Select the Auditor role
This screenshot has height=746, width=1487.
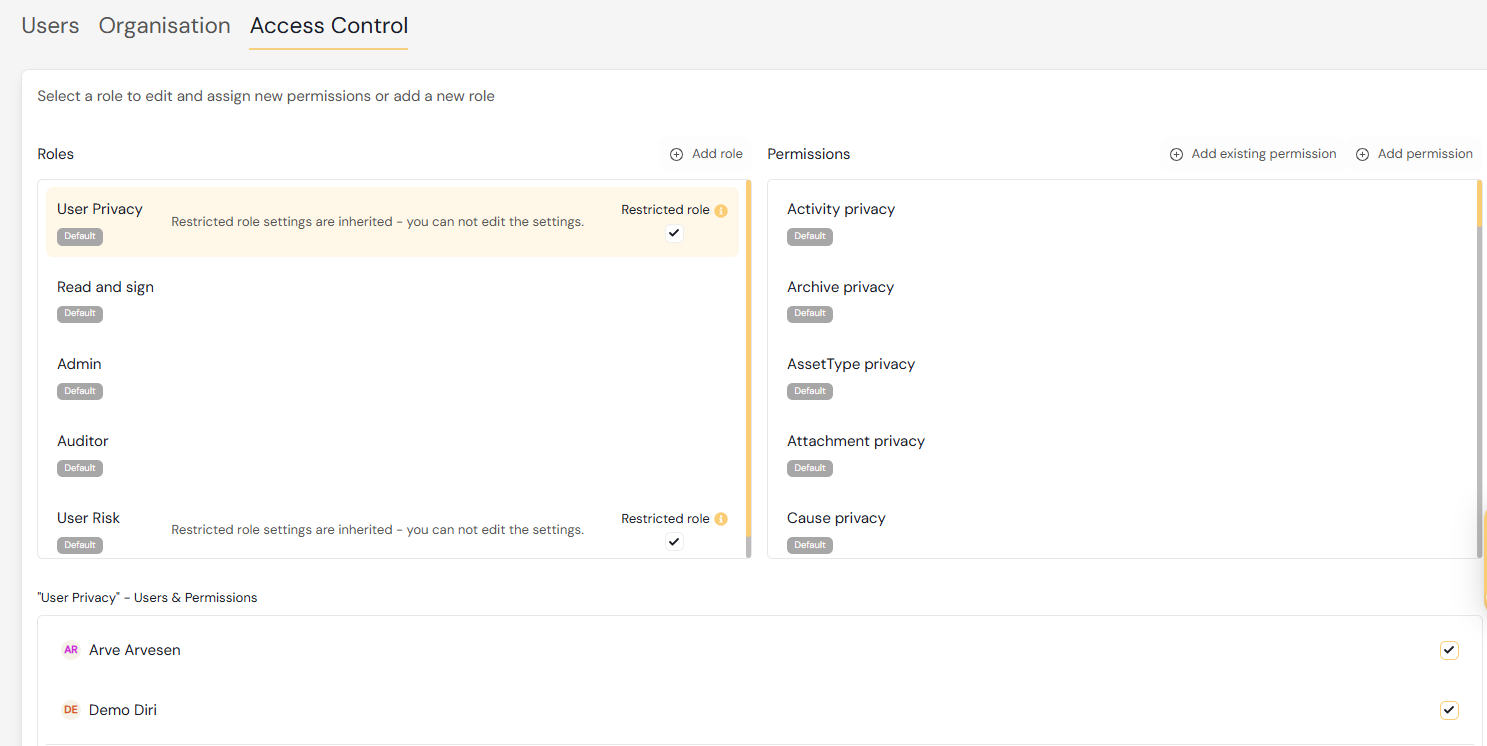click(x=83, y=442)
